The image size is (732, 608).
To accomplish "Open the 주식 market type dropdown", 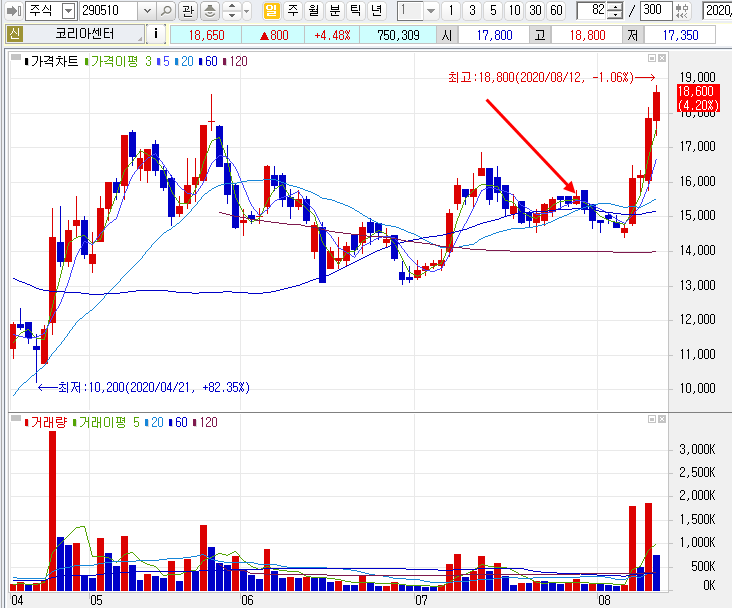I will pos(68,10).
